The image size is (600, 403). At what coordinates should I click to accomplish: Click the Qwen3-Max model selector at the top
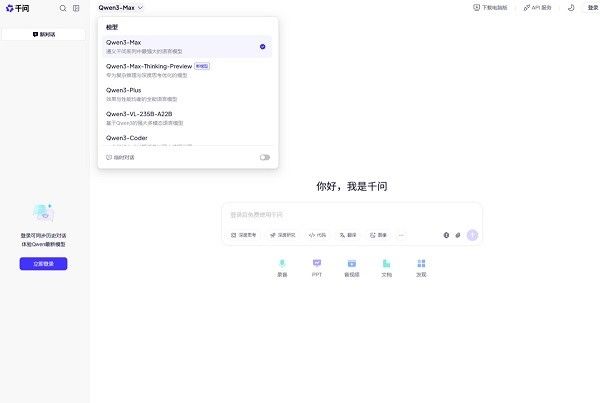pos(120,8)
